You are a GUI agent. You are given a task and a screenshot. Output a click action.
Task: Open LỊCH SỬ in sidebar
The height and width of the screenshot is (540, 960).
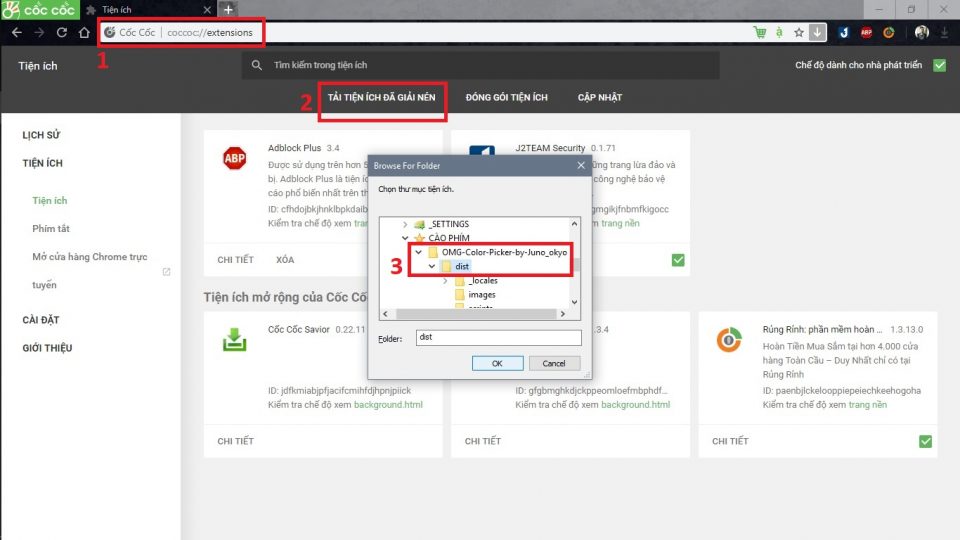point(41,135)
